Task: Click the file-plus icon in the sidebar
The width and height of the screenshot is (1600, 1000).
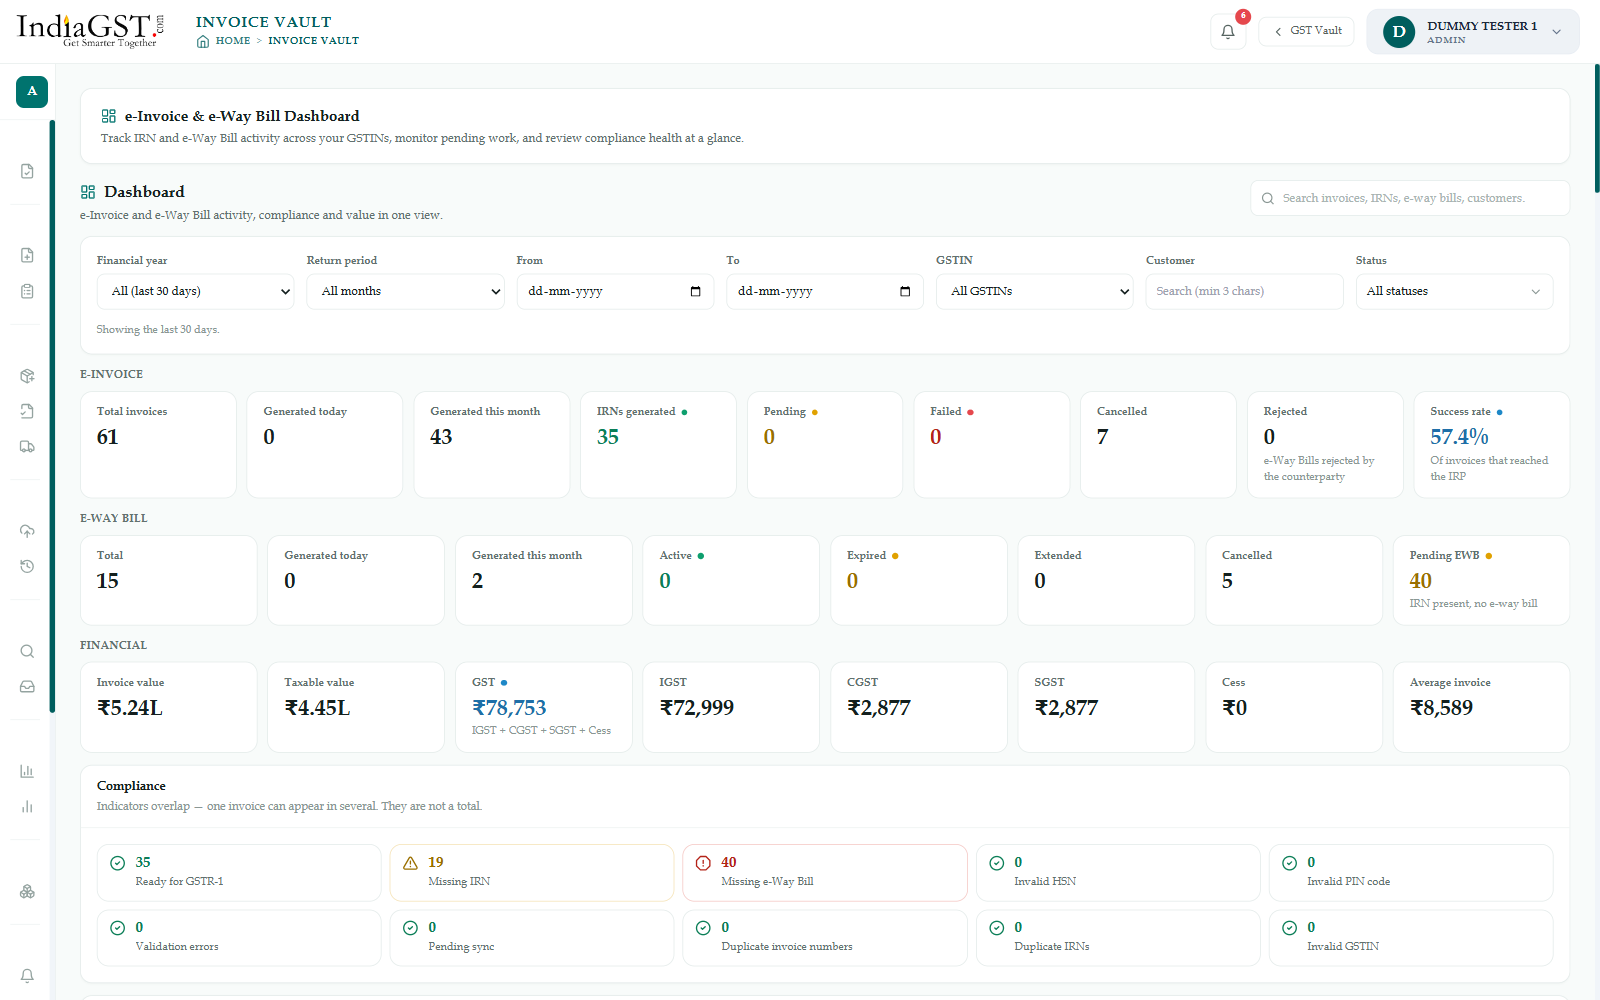Action: [27, 255]
